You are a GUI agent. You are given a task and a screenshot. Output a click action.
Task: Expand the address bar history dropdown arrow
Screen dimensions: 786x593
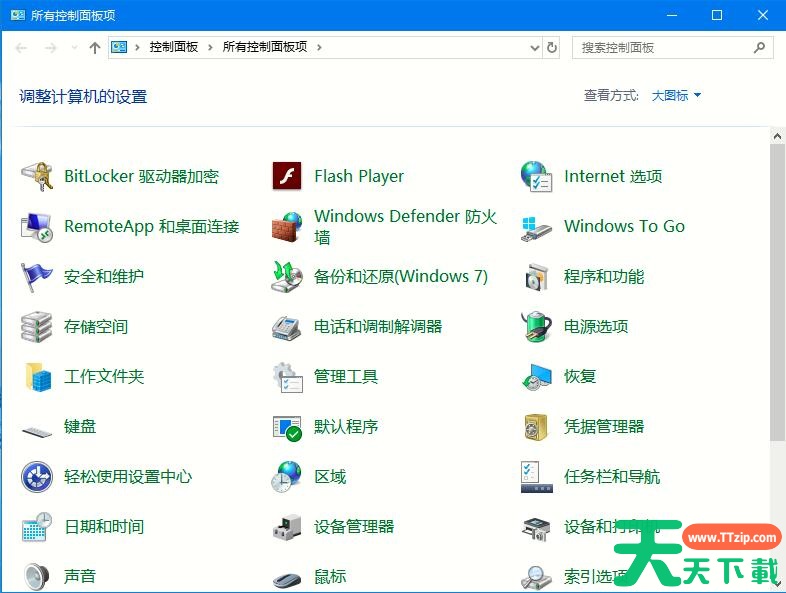coord(534,47)
